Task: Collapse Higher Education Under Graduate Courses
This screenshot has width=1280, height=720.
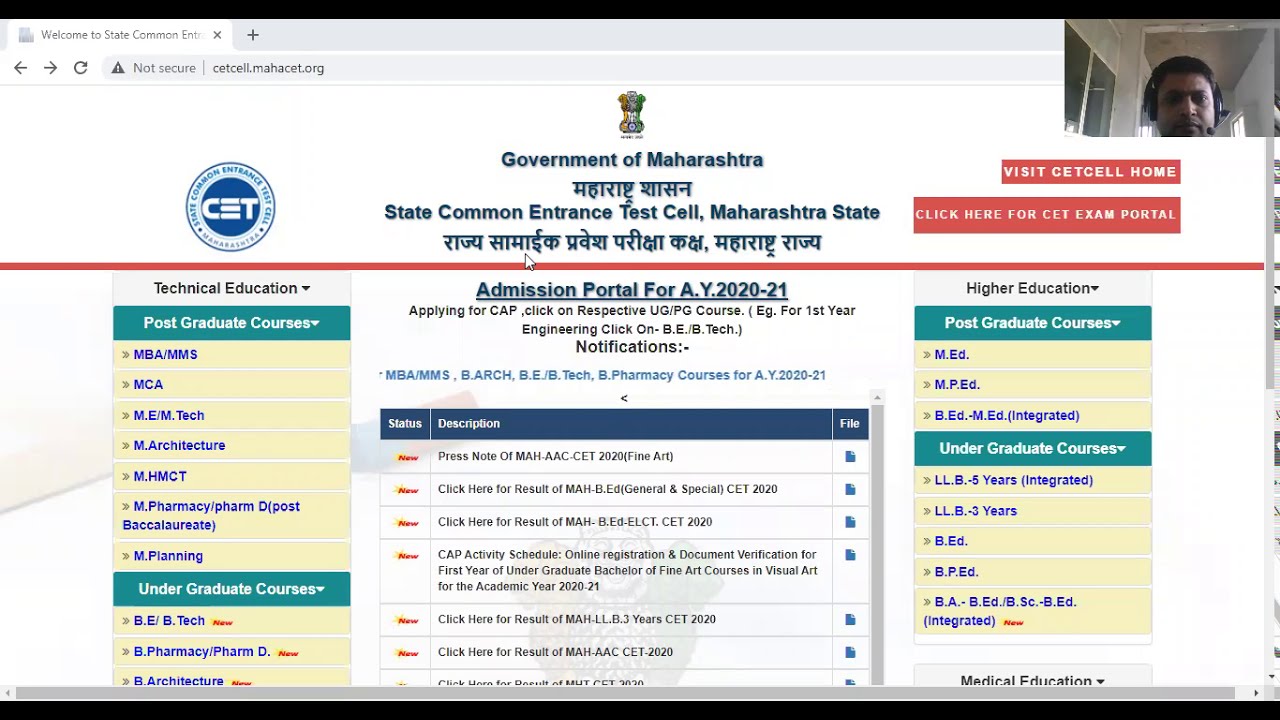Action: pyautogui.click(x=1033, y=448)
